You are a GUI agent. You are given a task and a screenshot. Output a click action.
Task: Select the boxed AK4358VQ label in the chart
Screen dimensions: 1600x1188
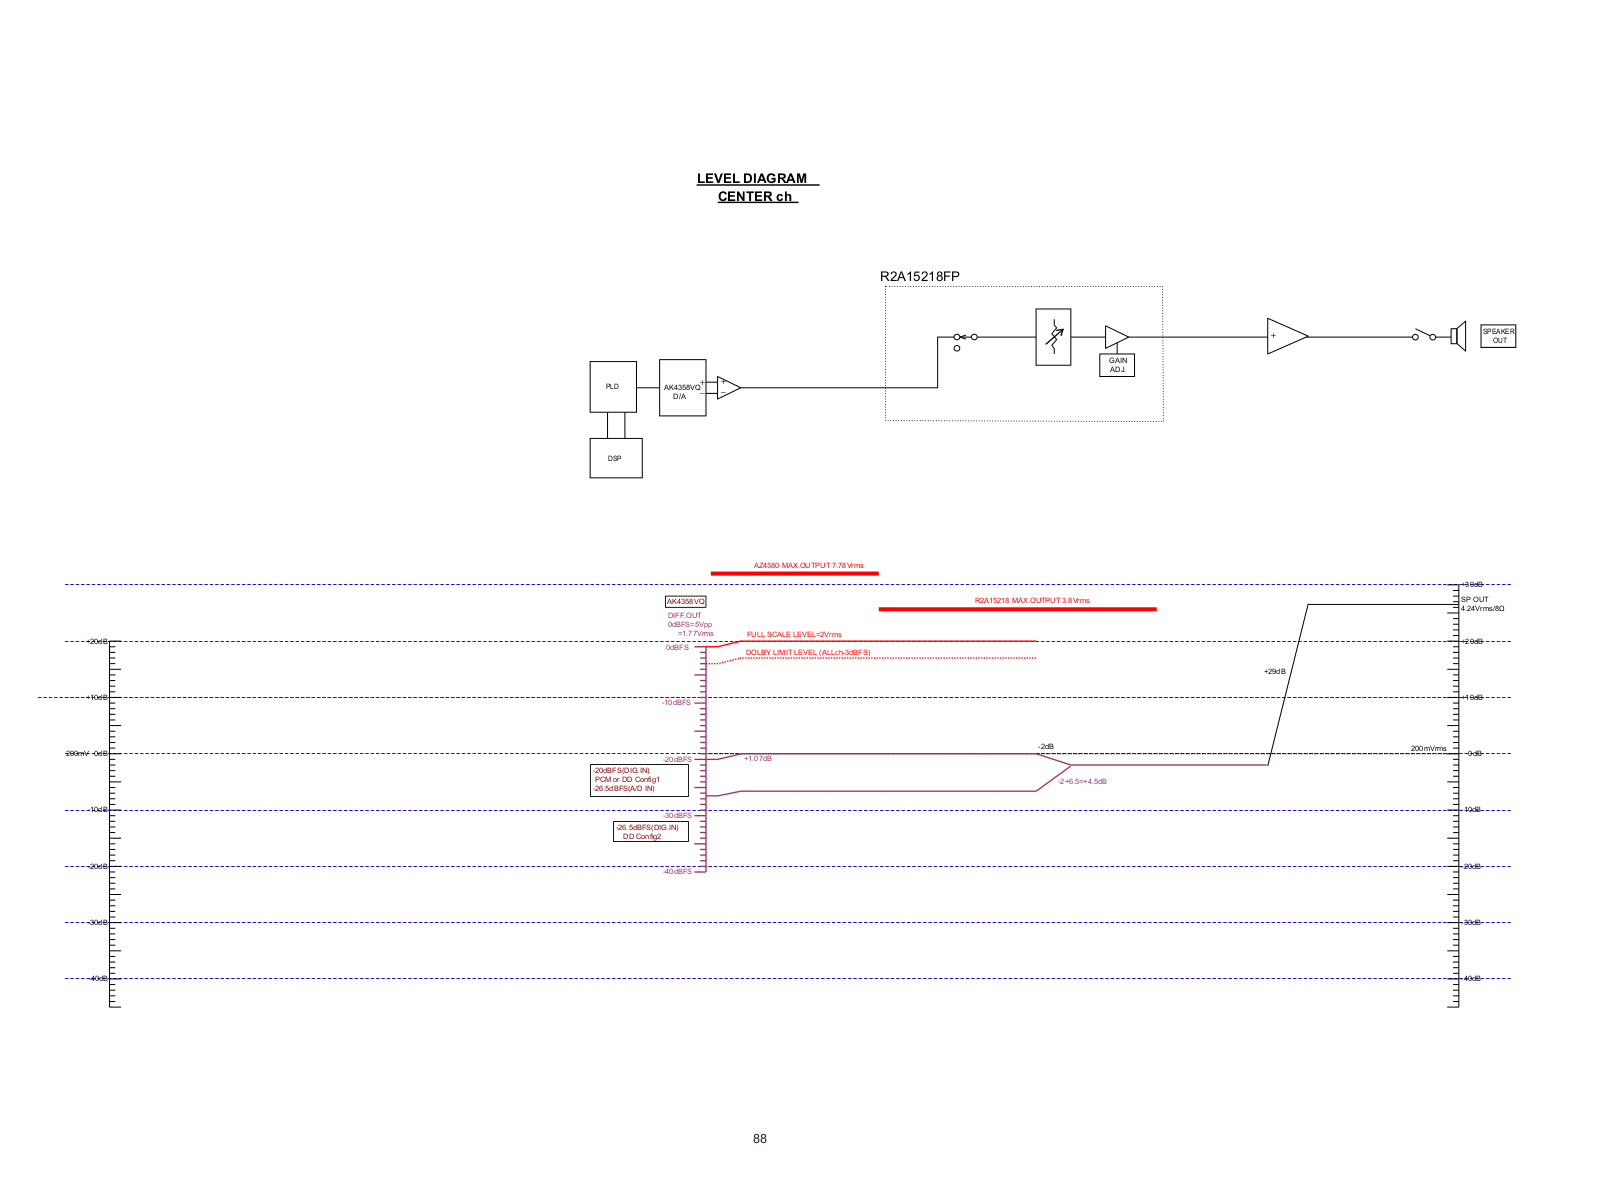685,601
